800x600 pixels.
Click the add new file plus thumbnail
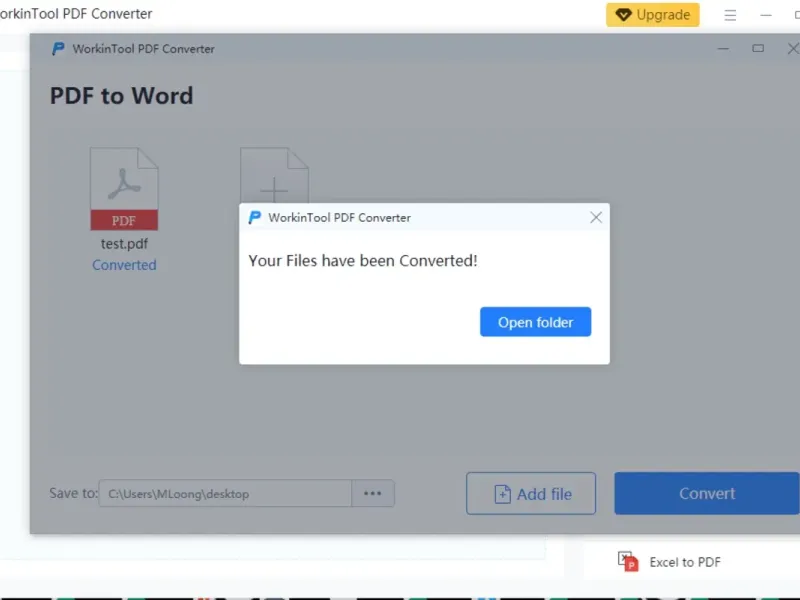pyautogui.click(x=274, y=176)
